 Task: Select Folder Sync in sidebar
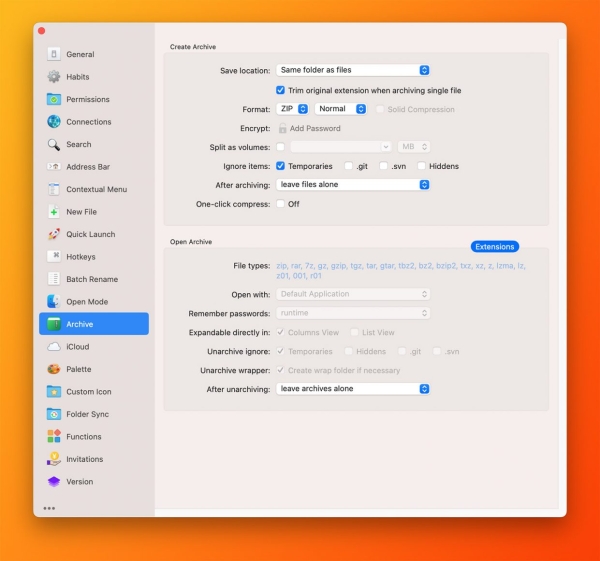[x=94, y=414]
